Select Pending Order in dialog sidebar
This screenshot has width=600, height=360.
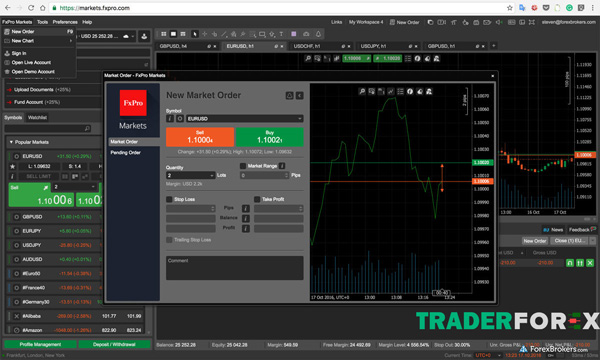tap(126, 153)
